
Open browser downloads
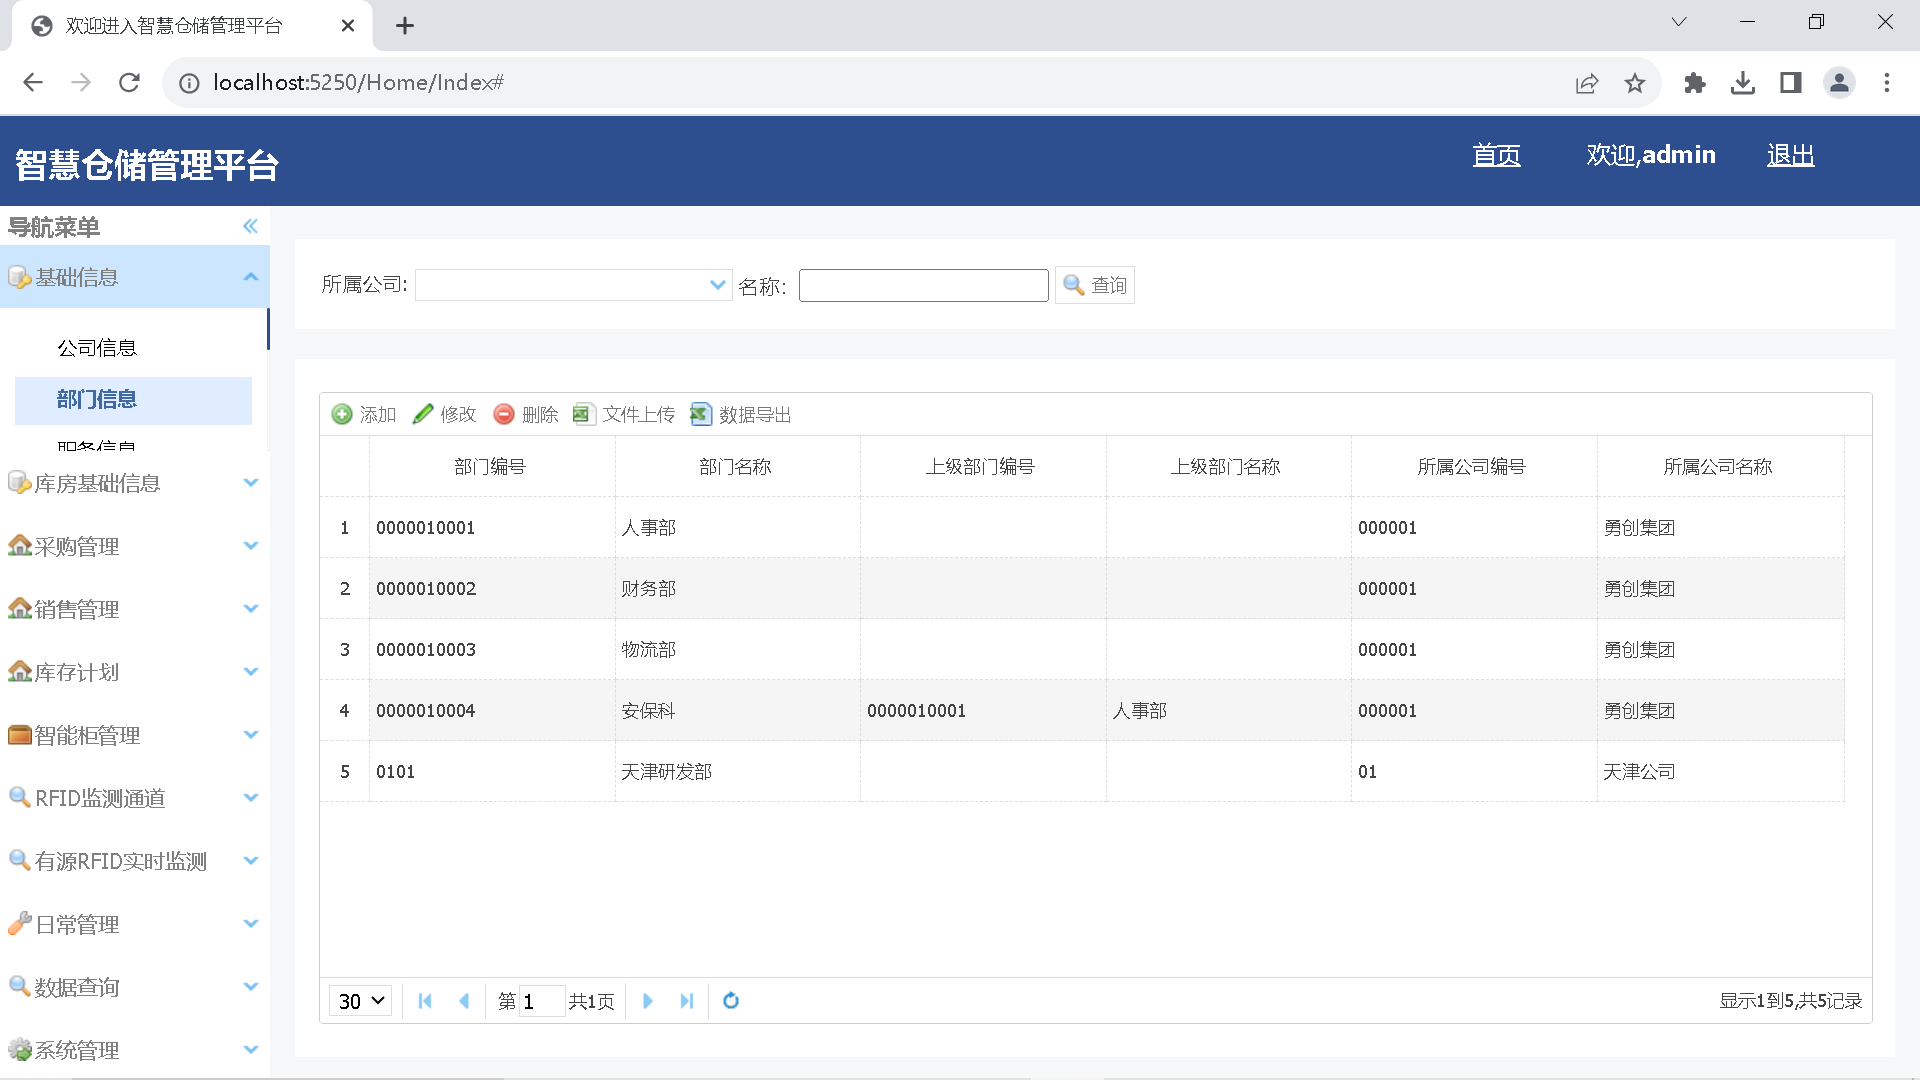1743,83
